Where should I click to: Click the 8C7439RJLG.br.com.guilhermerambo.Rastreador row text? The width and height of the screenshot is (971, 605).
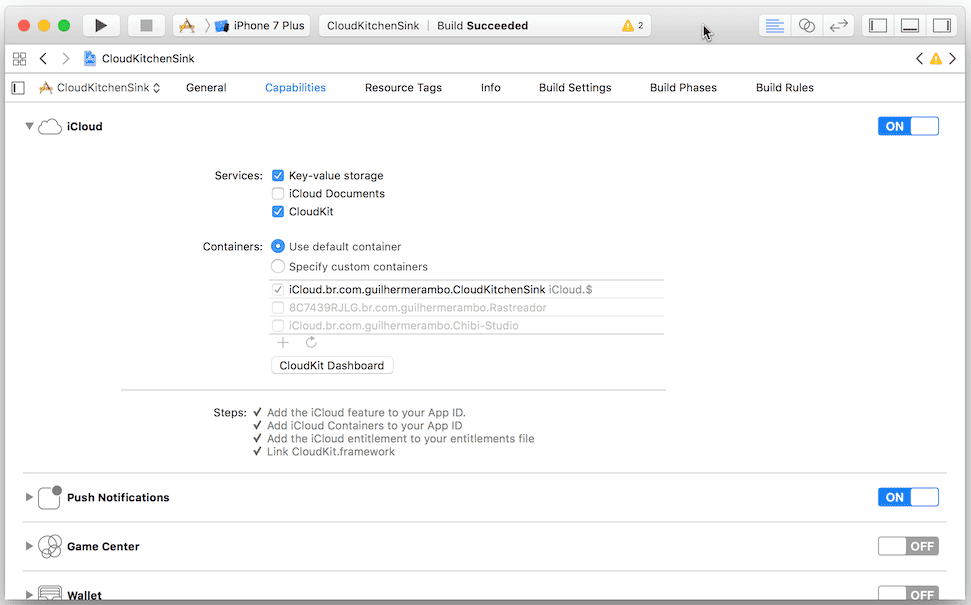point(417,307)
